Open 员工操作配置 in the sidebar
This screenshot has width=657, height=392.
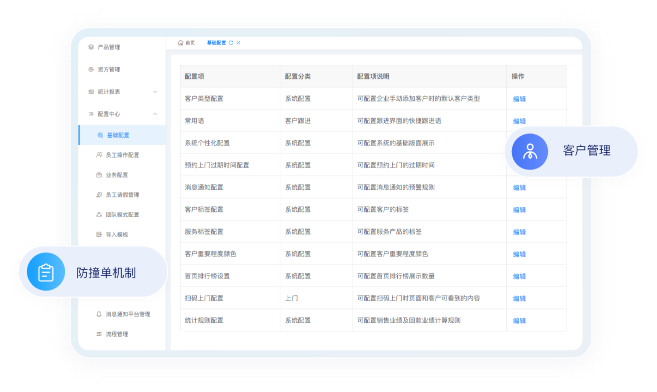pyautogui.click(x=122, y=155)
